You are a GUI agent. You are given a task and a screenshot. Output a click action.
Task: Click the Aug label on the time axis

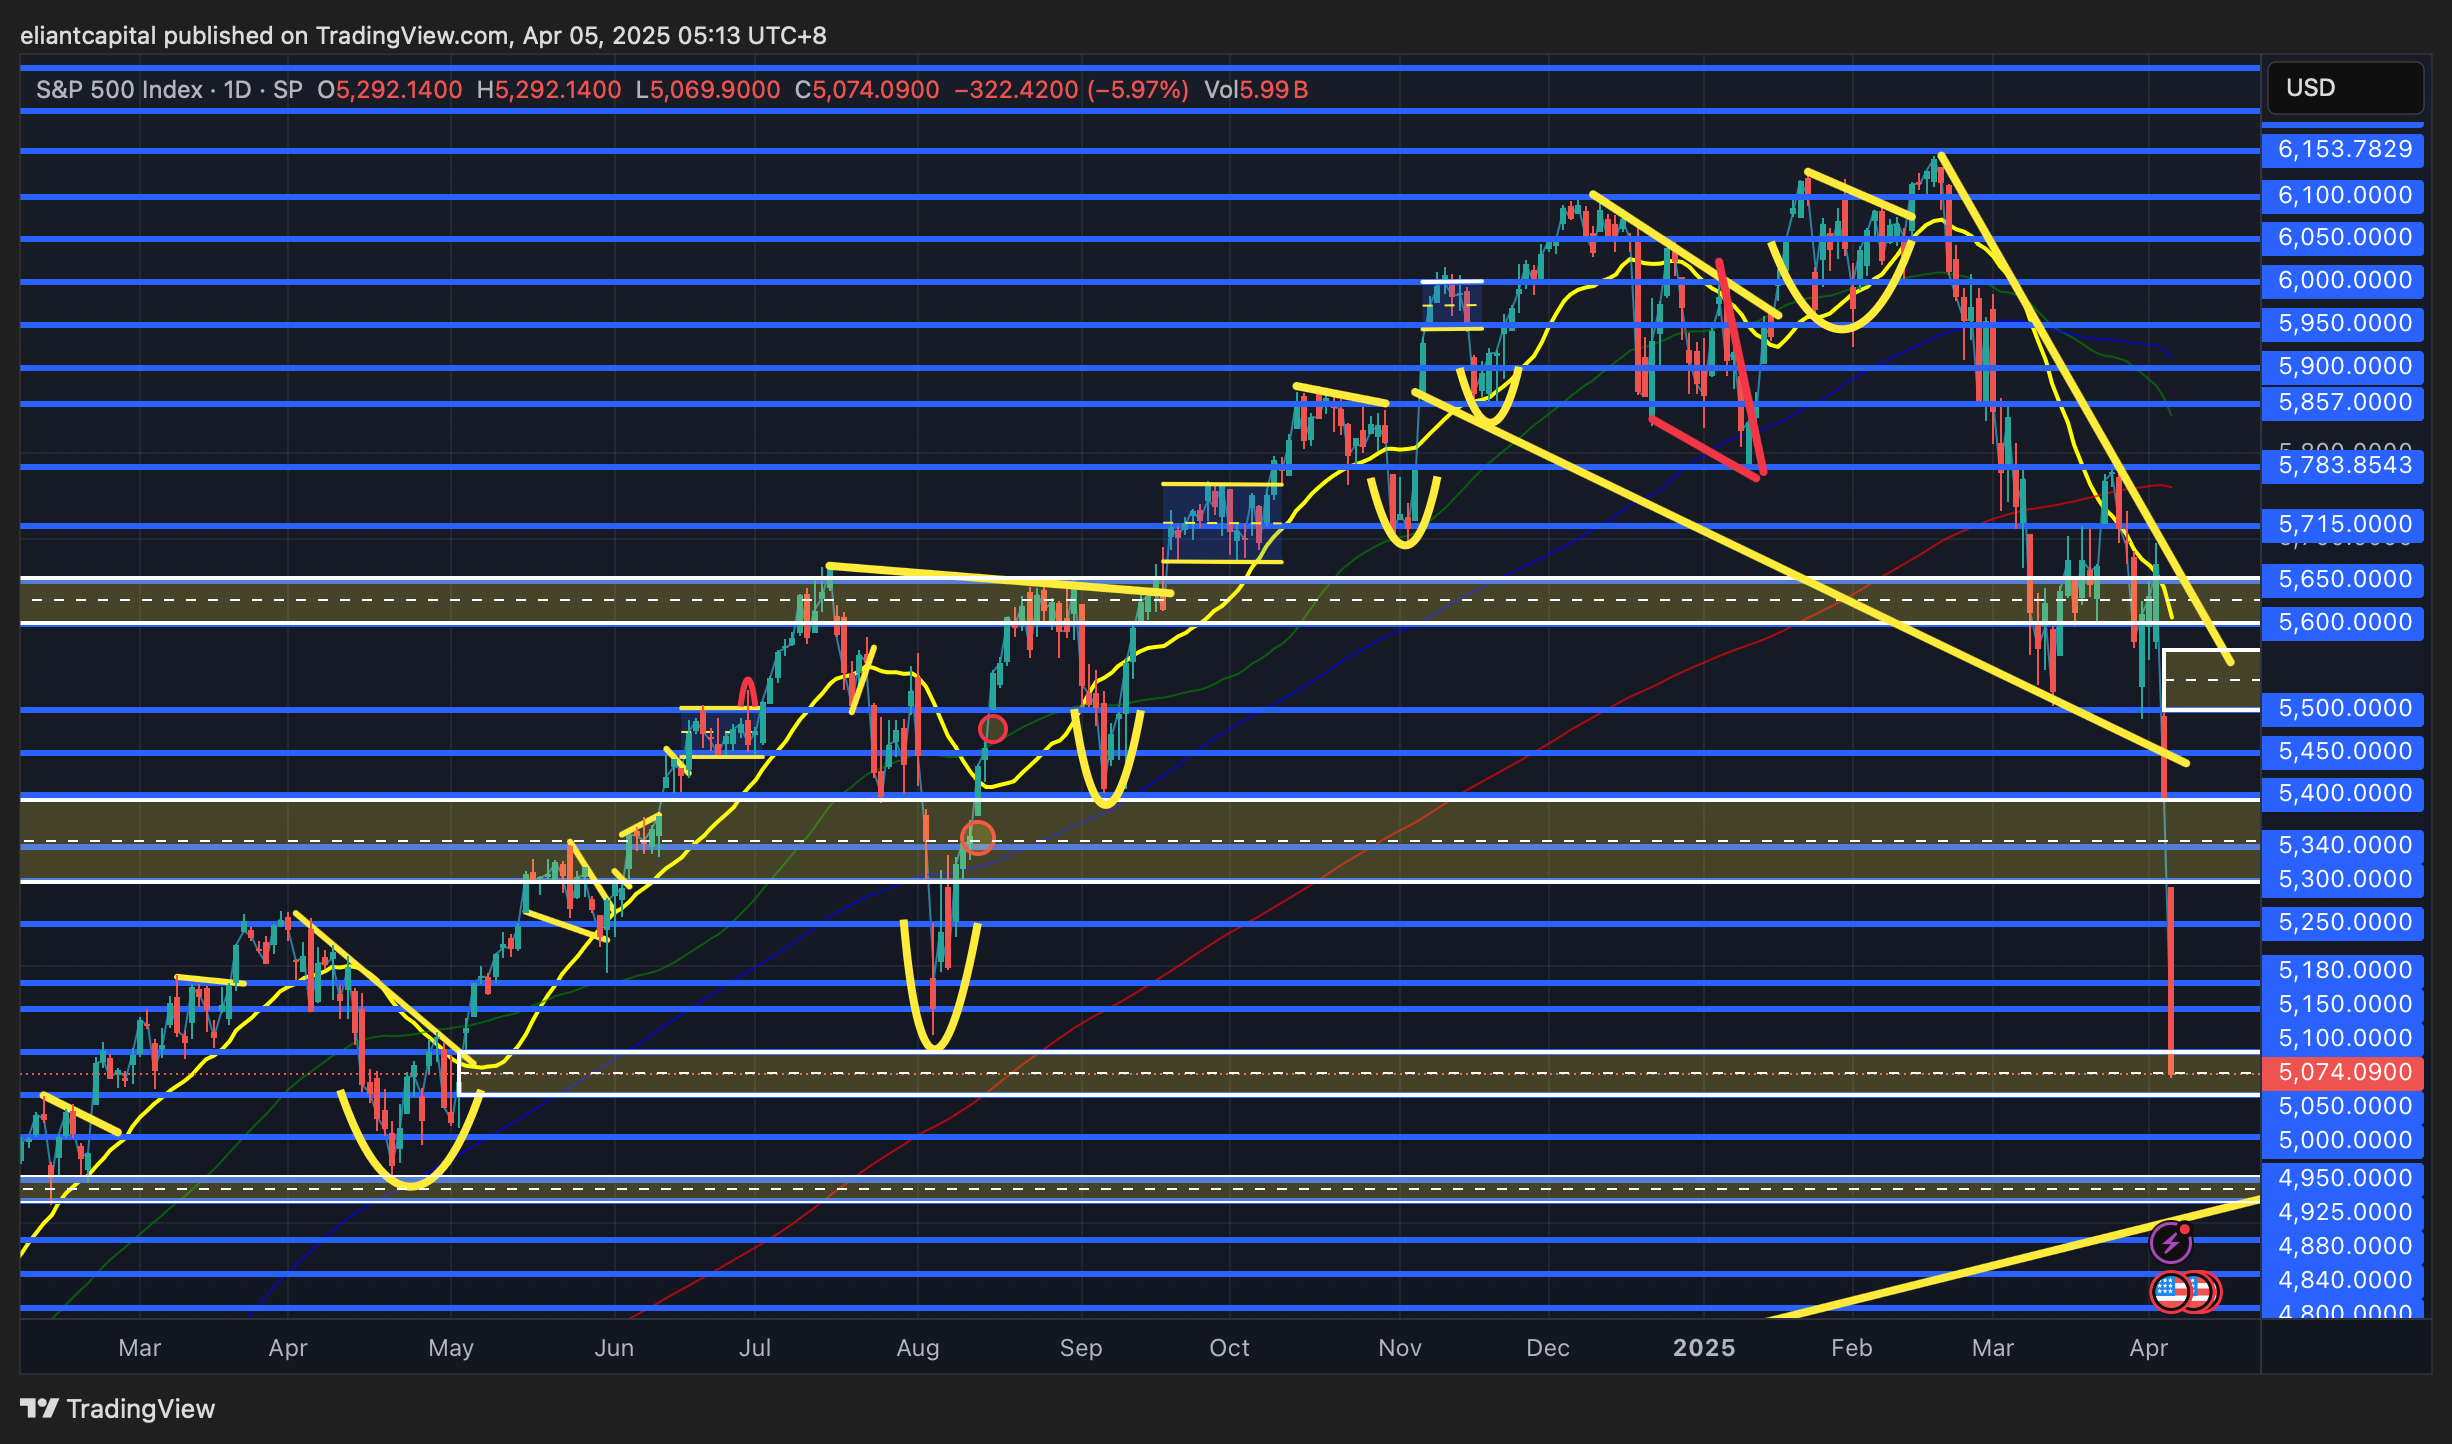pos(918,1348)
